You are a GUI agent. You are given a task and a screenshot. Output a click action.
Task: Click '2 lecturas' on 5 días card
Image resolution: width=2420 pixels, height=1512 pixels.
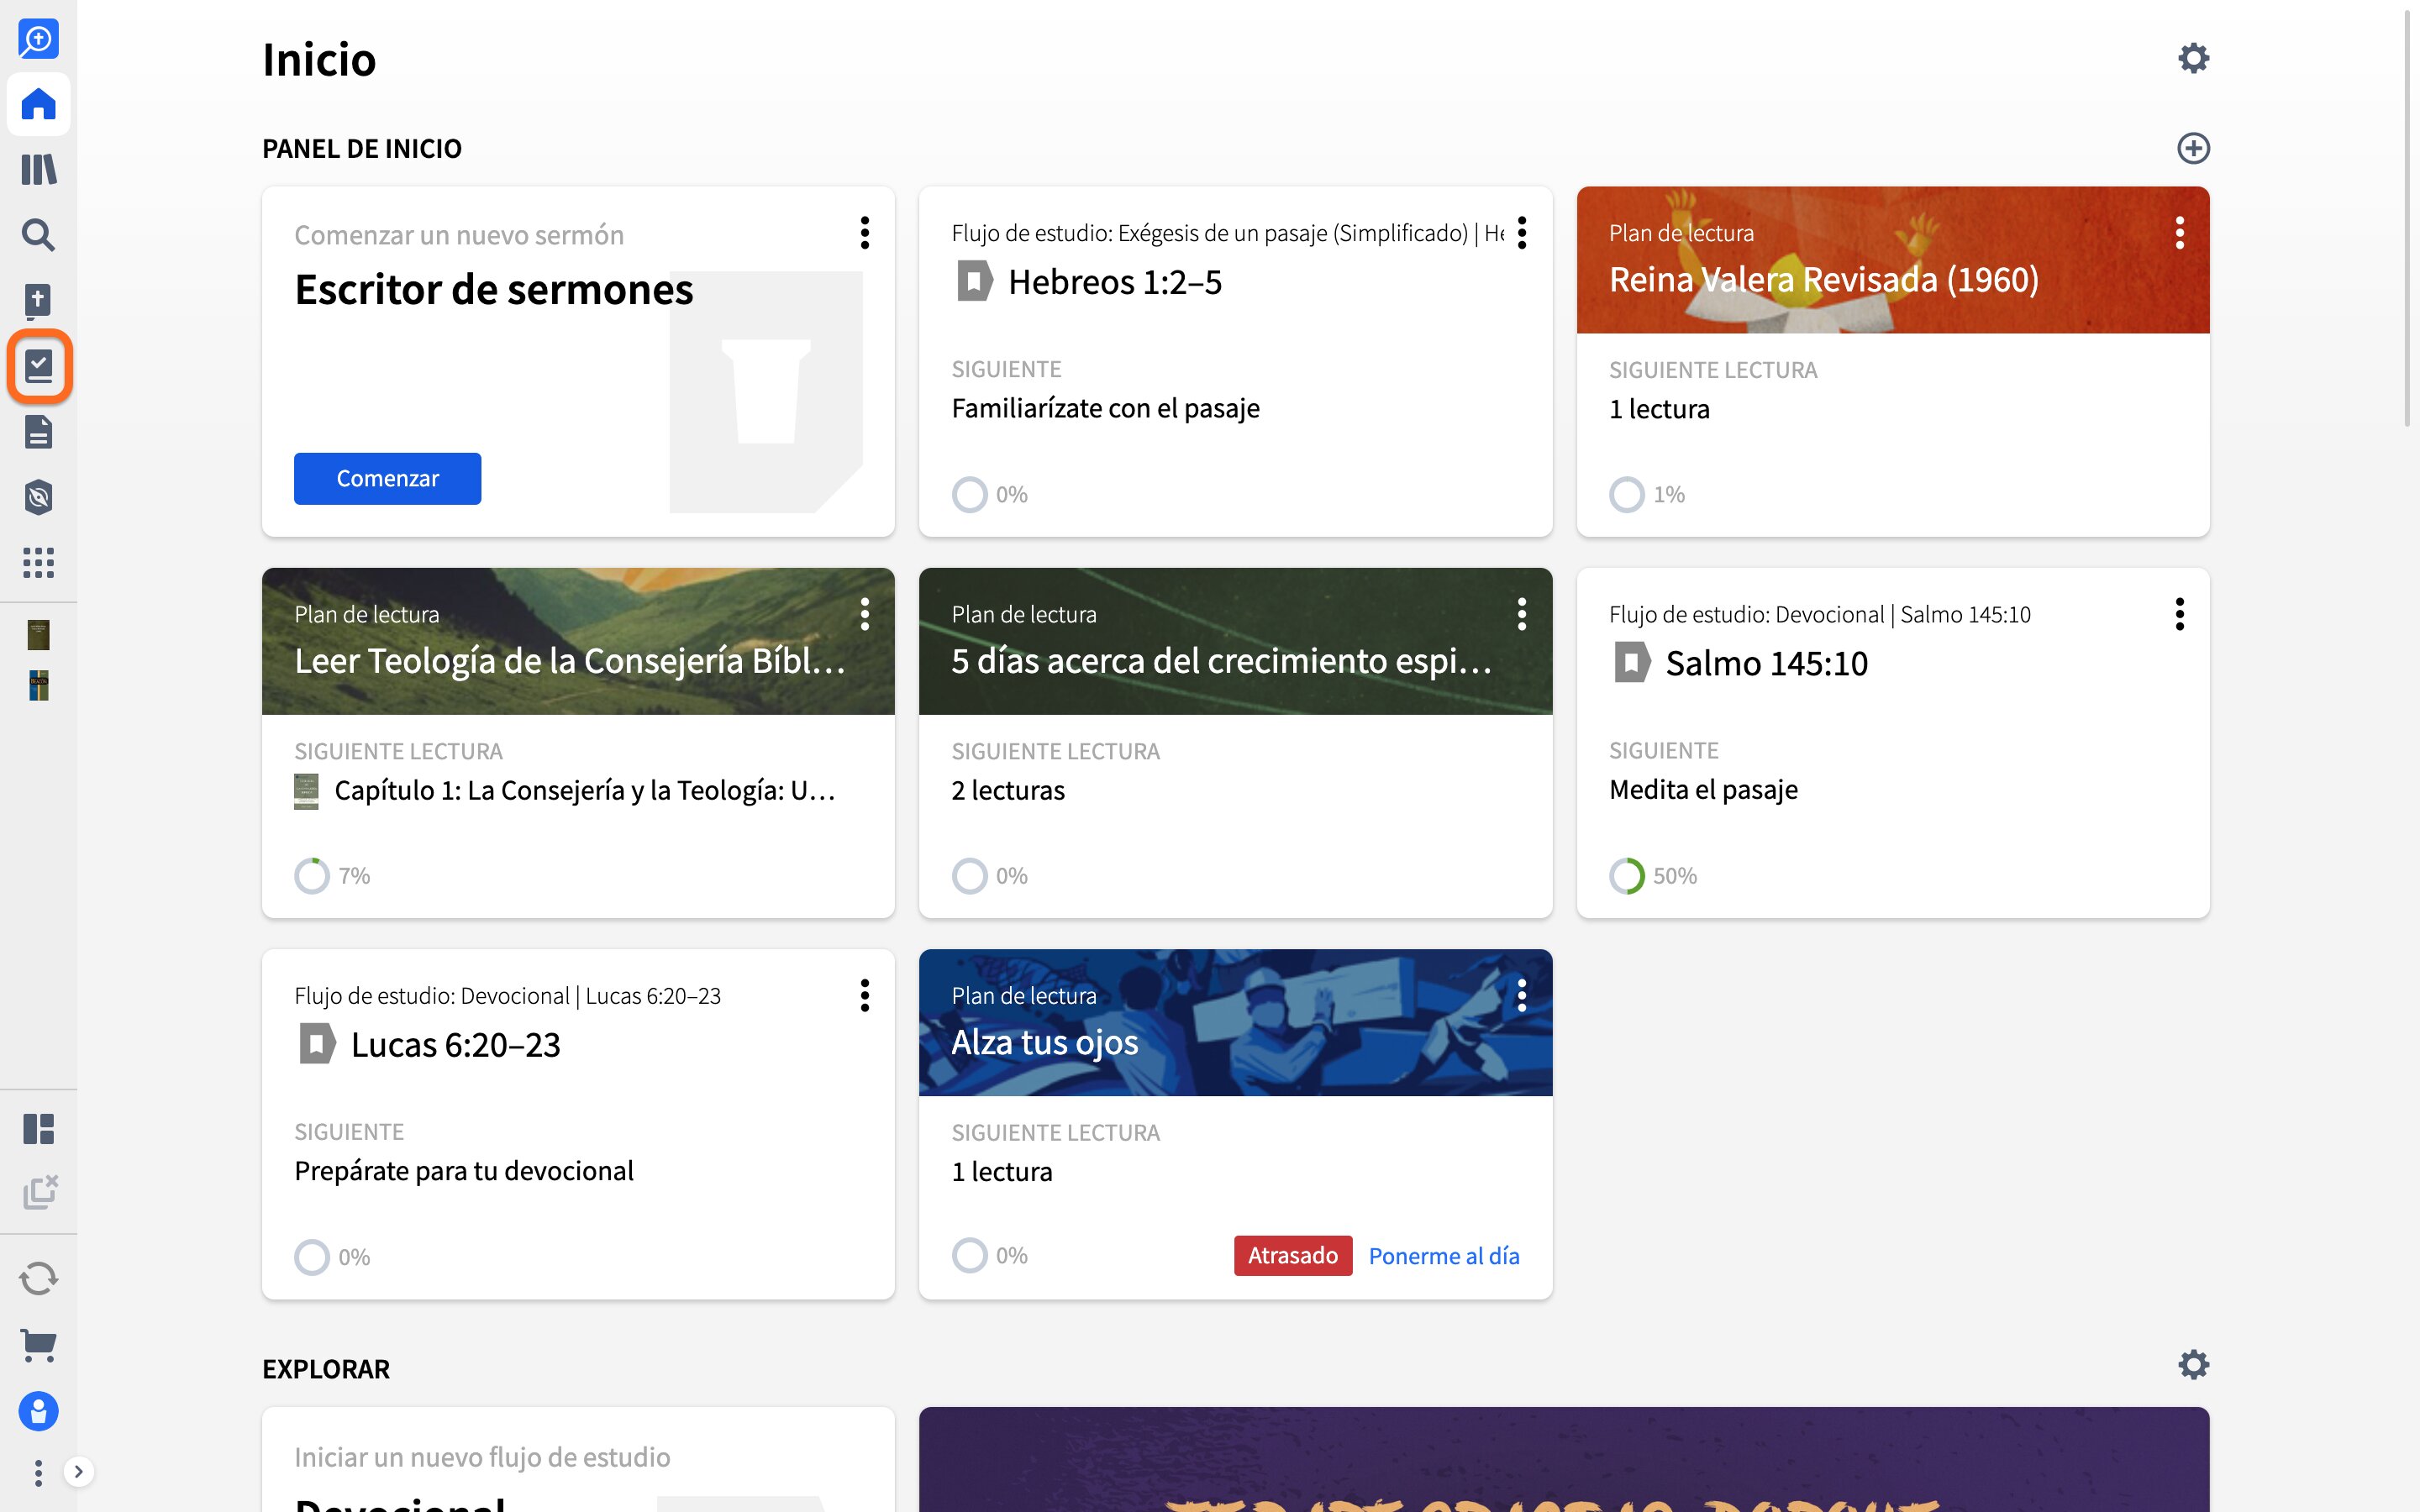(x=1007, y=791)
